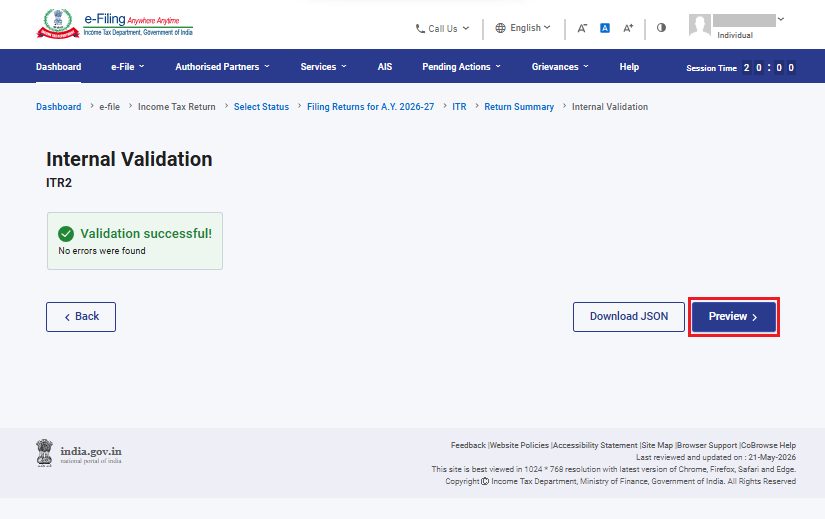Click 'Internal Validation' breadcrumb text

tap(610, 107)
